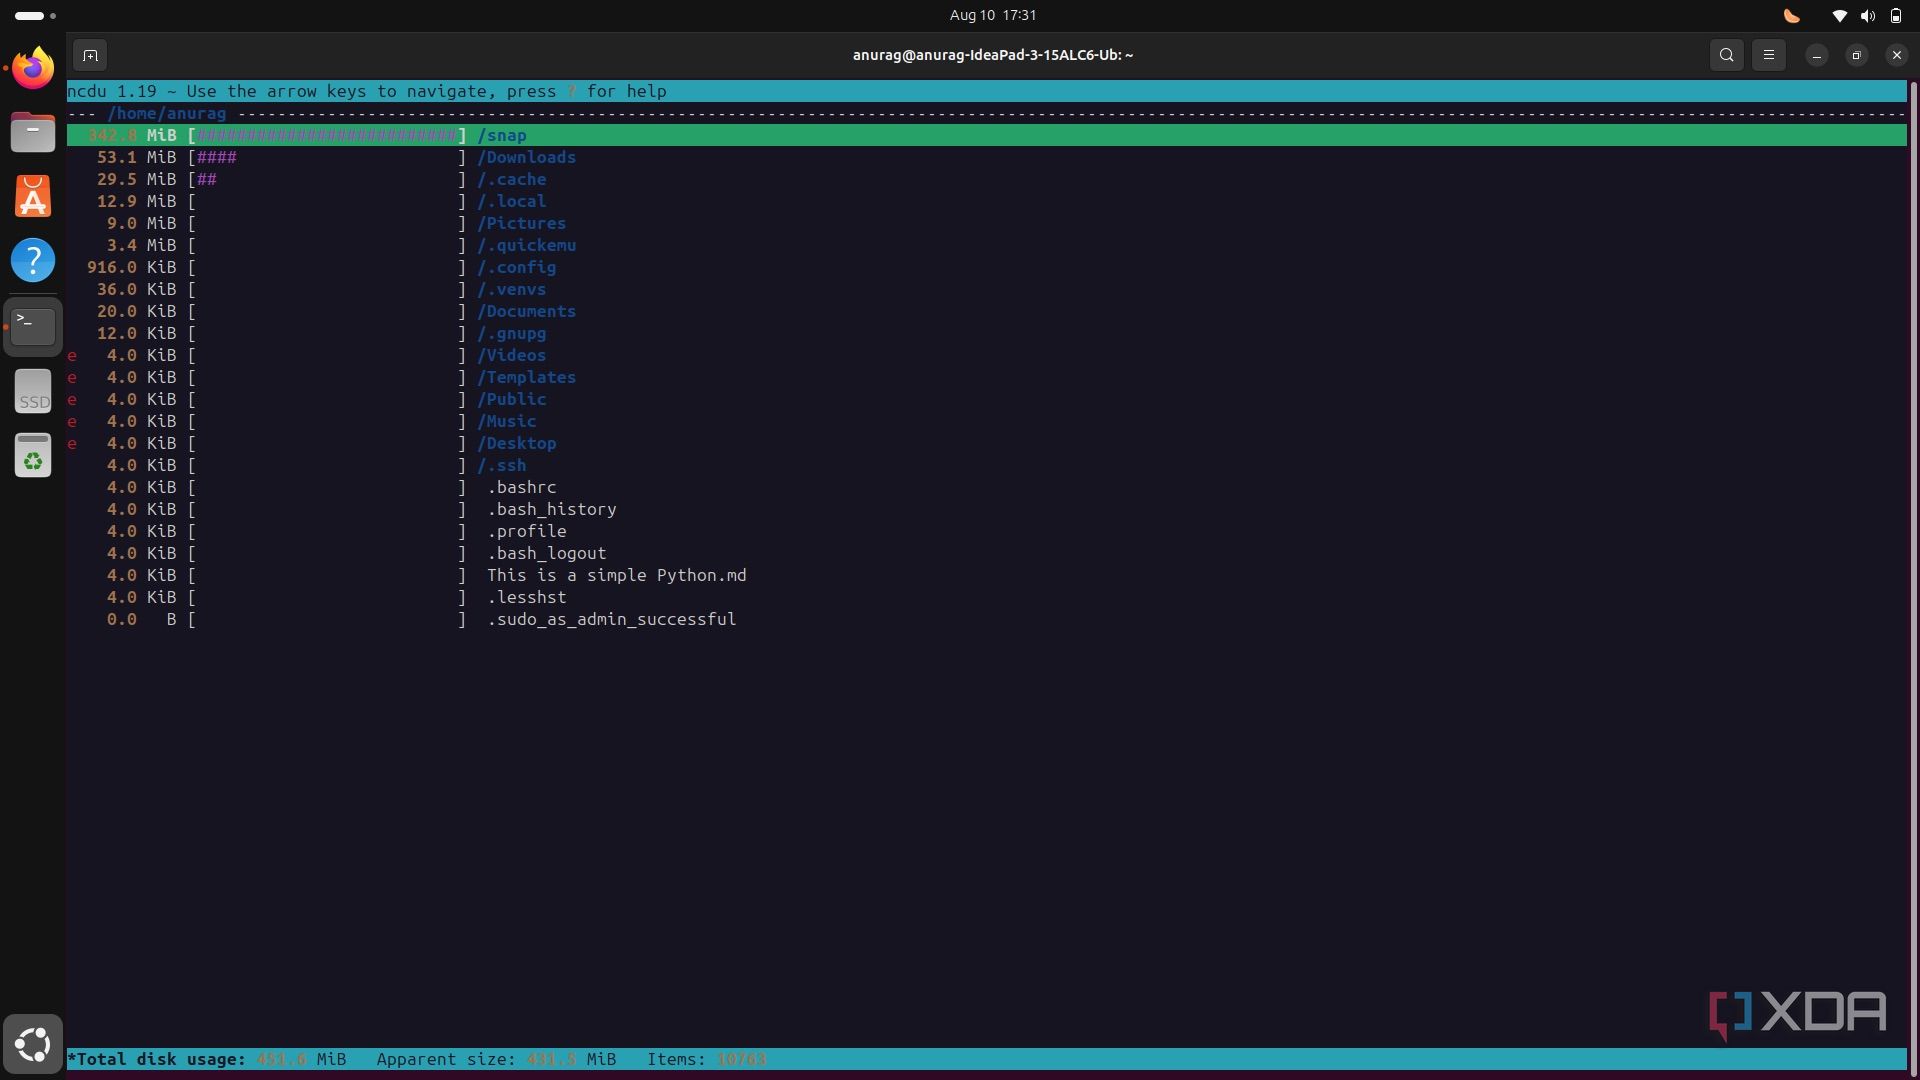This screenshot has height=1080, width=1920.
Task: Select the /Templates directory row
Action: click(x=987, y=377)
